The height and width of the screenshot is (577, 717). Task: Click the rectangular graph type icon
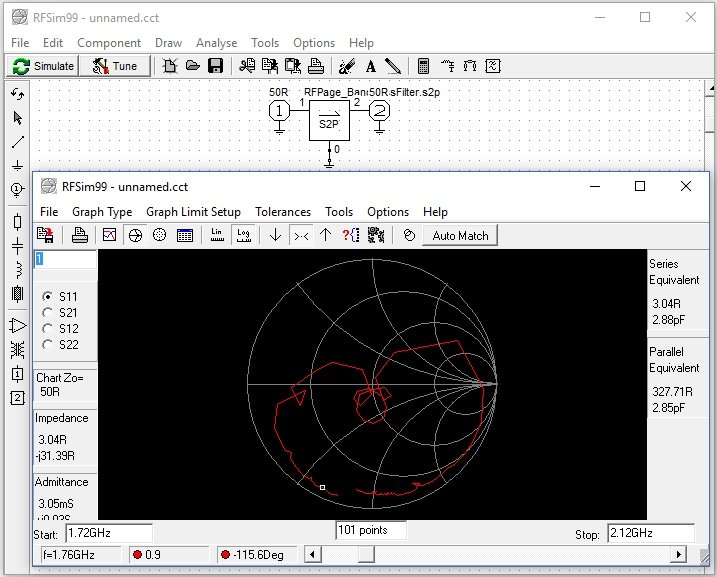click(x=110, y=235)
